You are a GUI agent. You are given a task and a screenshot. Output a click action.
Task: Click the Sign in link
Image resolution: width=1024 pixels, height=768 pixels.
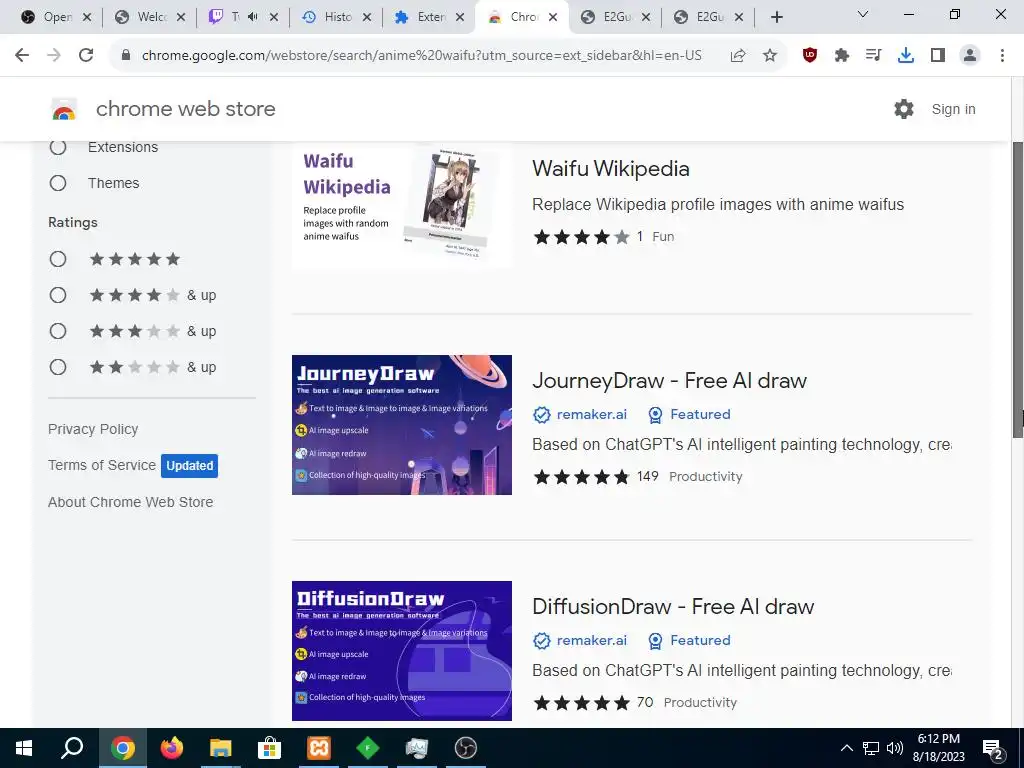tap(953, 109)
